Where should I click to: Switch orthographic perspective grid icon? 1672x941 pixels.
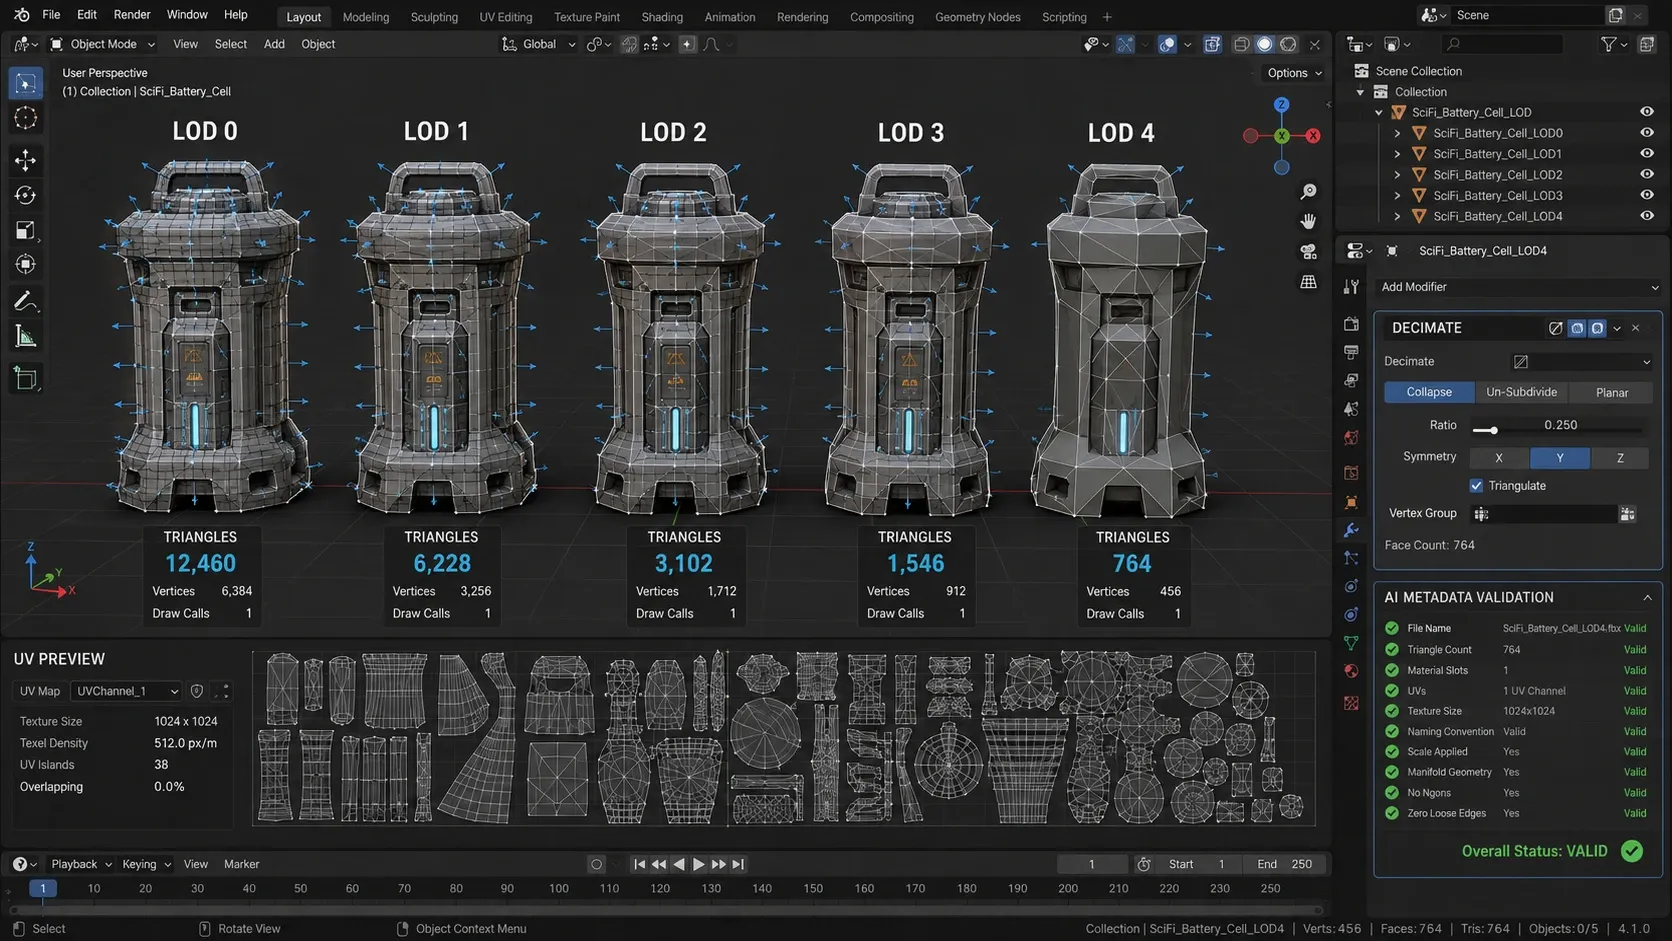click(1308, 283)
